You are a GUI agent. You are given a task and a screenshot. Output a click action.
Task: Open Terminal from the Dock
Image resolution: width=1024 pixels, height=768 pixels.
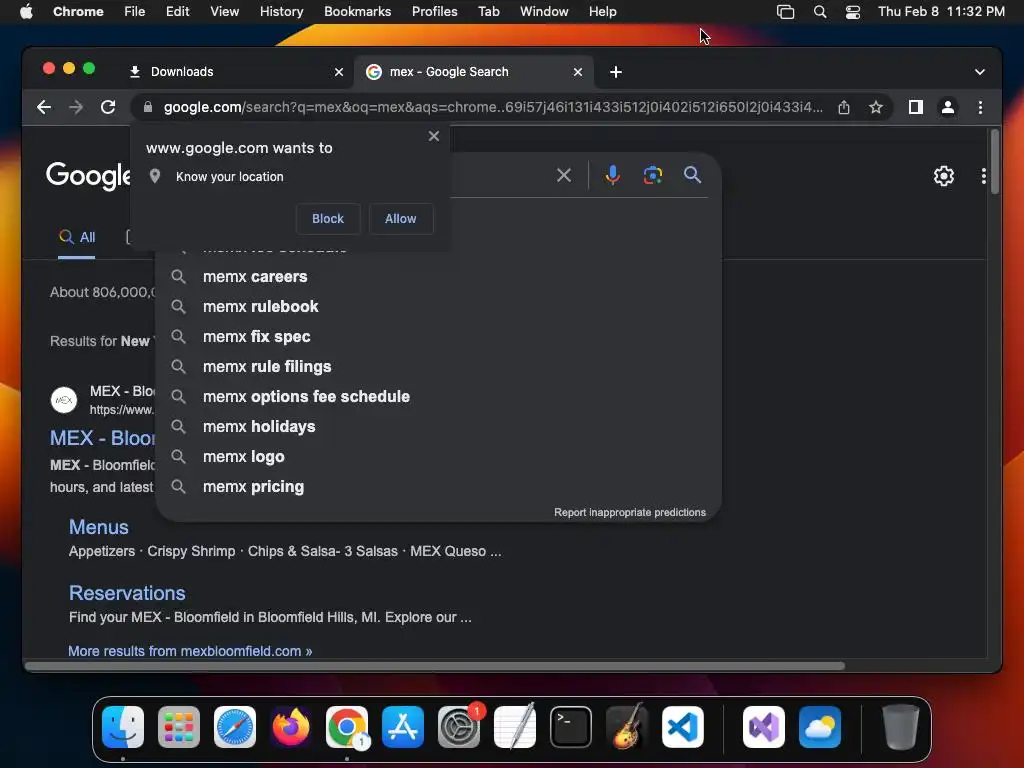coord(571,727)
